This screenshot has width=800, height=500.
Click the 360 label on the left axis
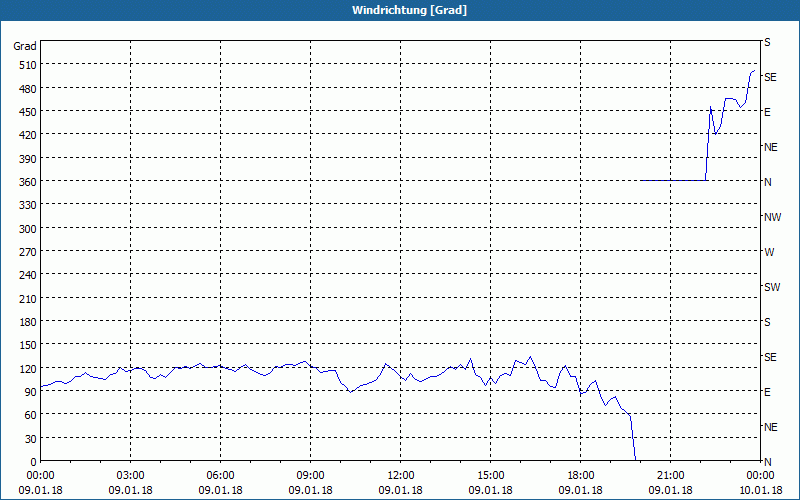[28, 182]
